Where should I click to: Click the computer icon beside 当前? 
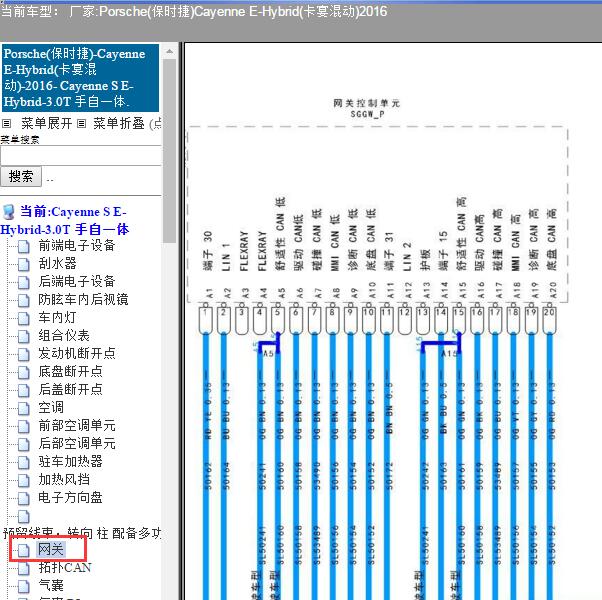click(x=8, y=212)
